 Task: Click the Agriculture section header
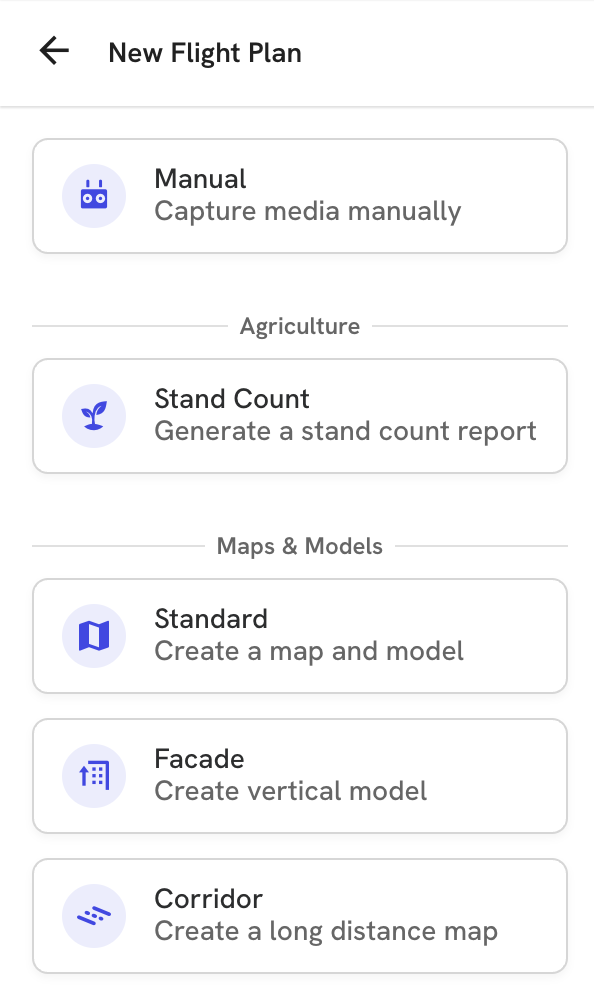click(300, 327)
